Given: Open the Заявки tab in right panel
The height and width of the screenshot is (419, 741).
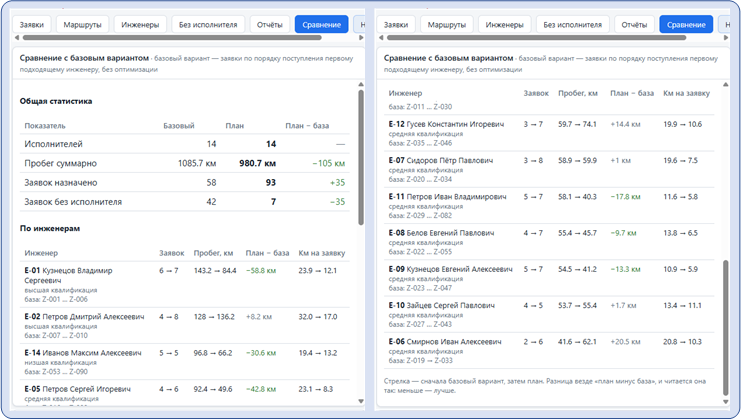Looking at the screenshot, I should coord(396,25).
